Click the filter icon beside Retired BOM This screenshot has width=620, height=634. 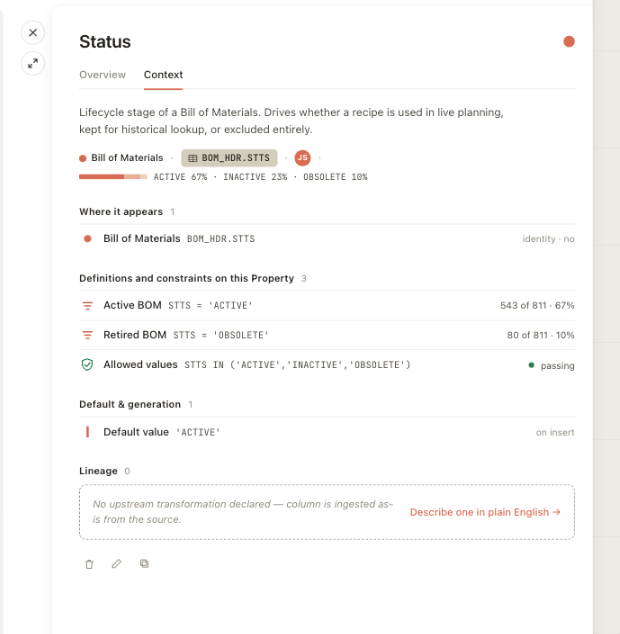pyautogui.click(x=87, y=335)
